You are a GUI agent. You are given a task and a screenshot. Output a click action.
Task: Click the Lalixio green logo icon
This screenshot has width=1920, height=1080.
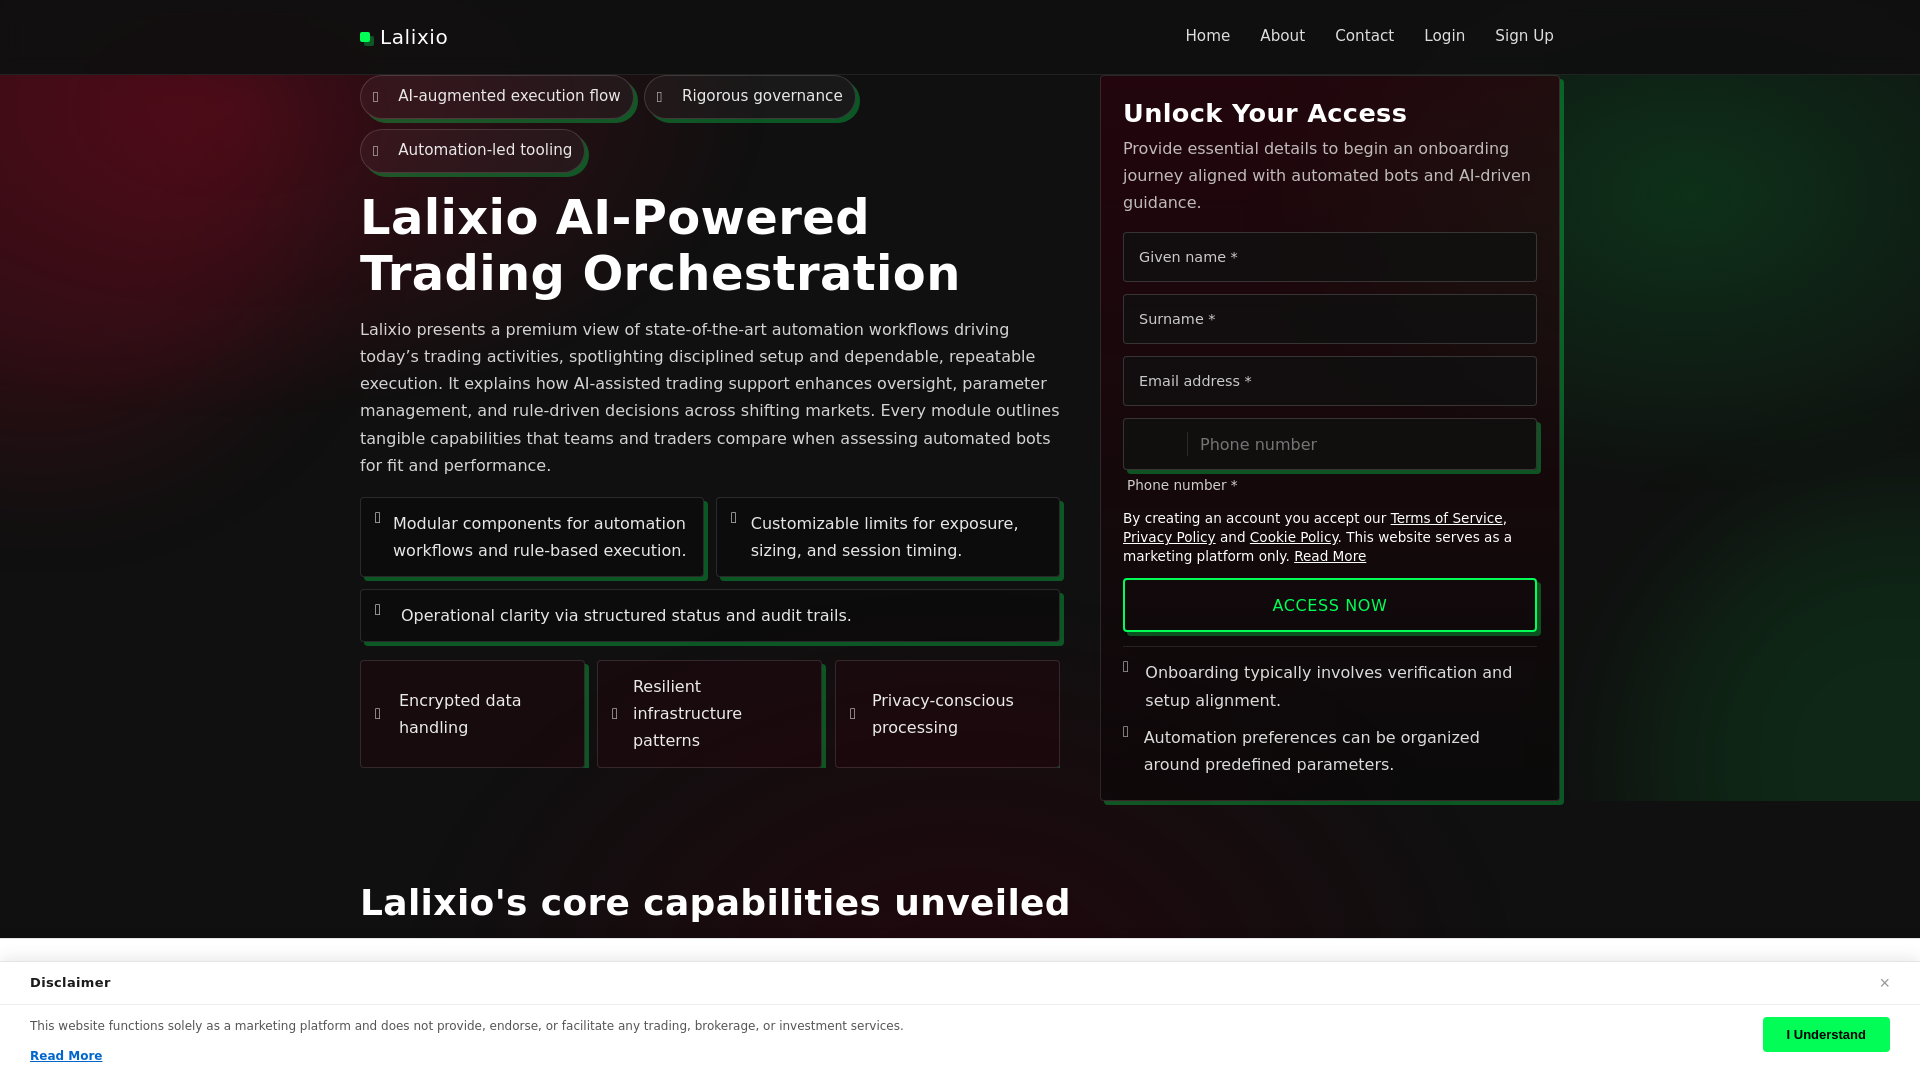pos(367,38)
